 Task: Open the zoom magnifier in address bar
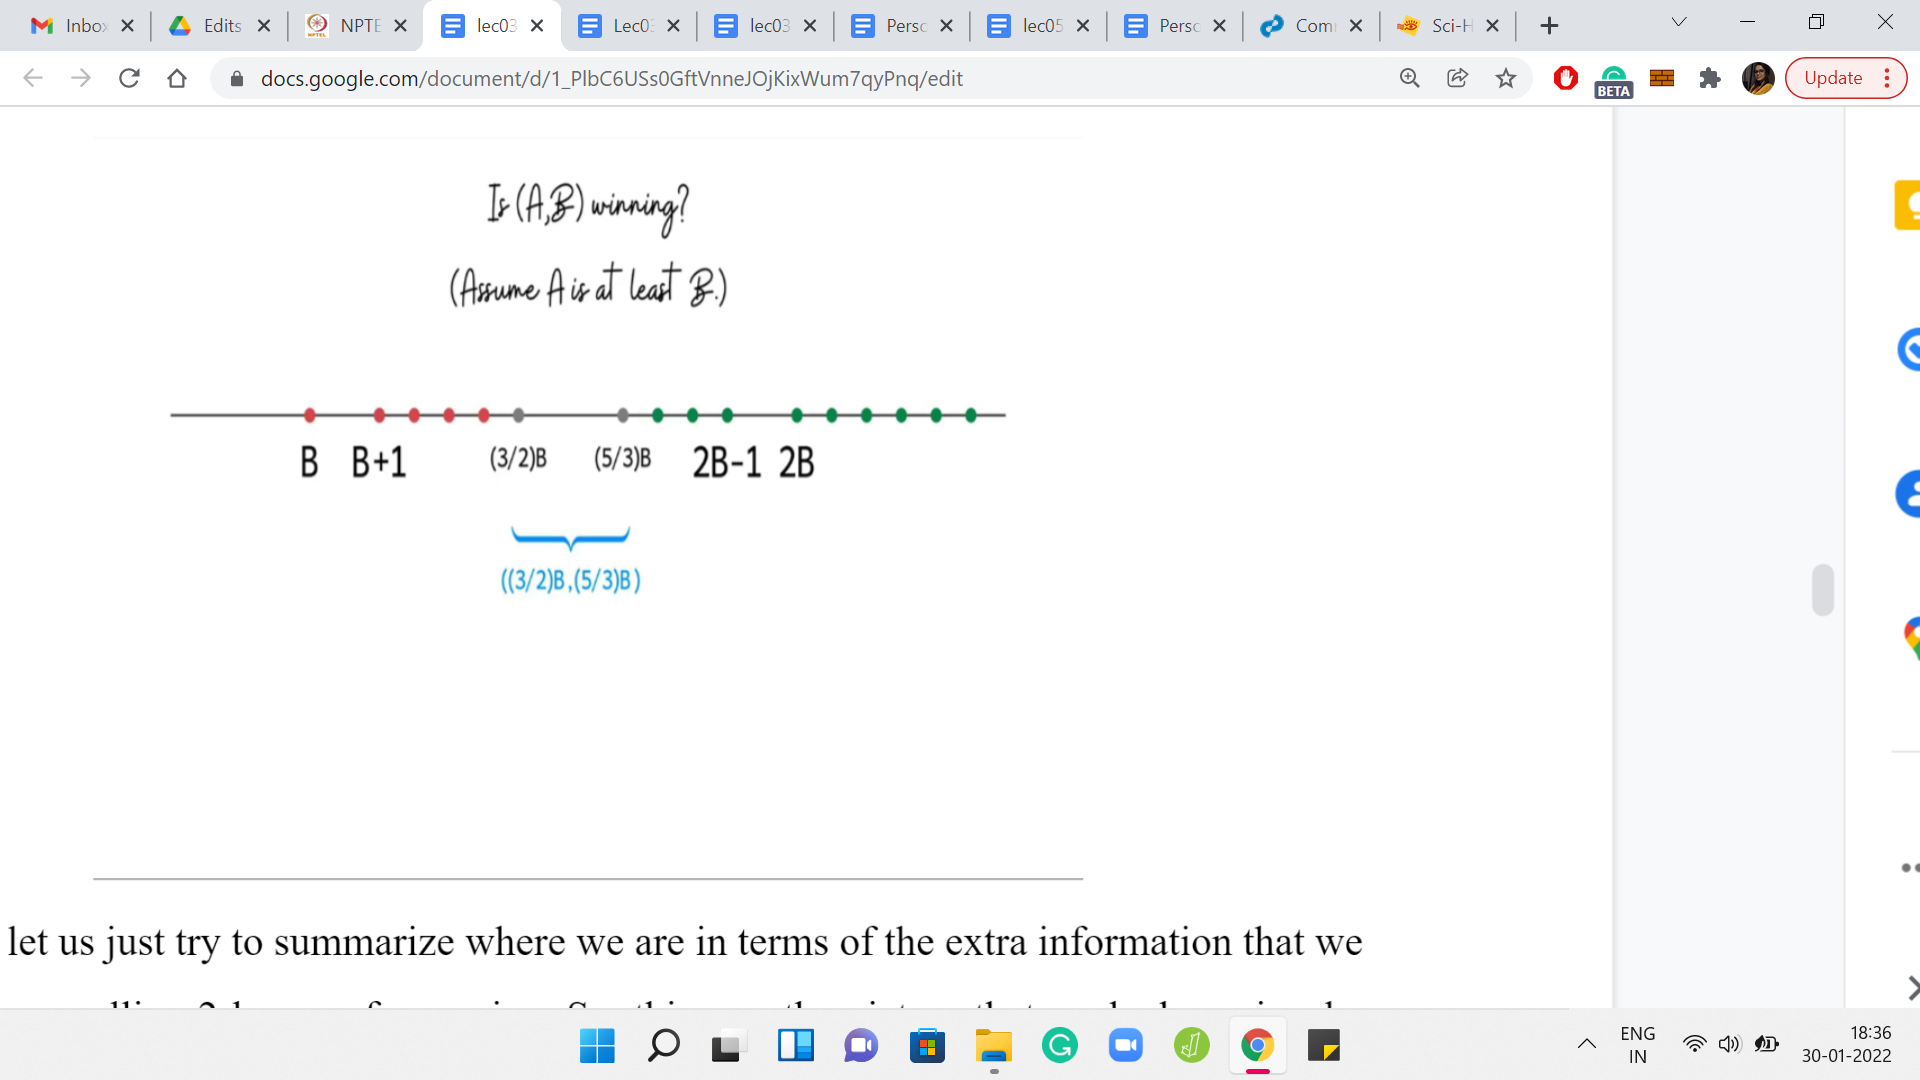(1410, 78)
